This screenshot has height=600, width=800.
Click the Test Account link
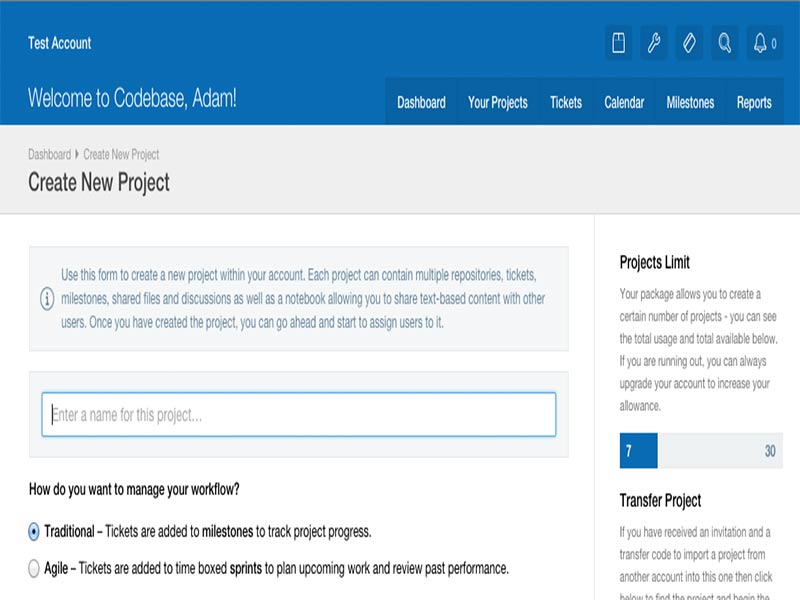click(58, 44)
